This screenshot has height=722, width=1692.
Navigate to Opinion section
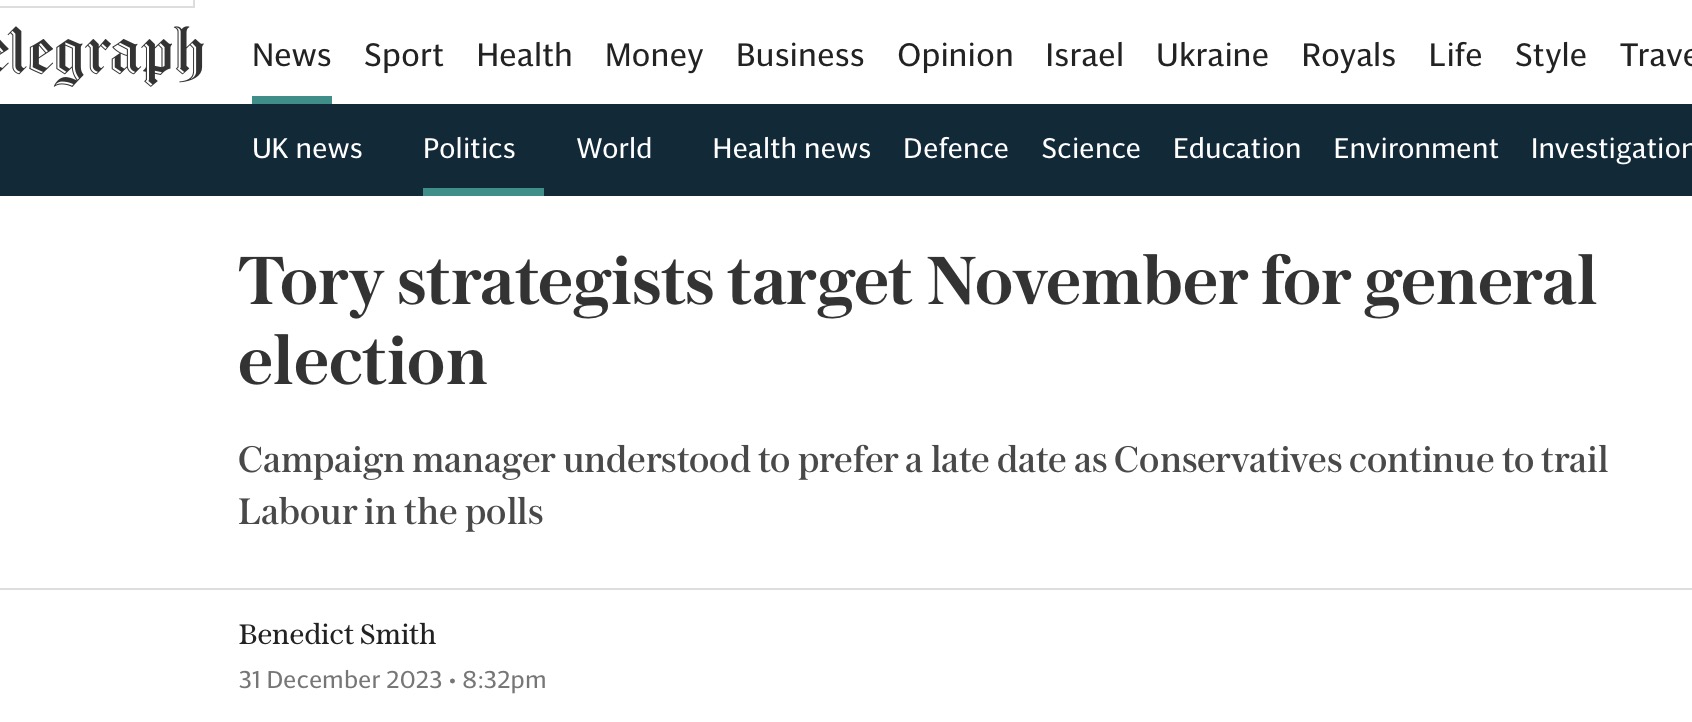point(955,55)
